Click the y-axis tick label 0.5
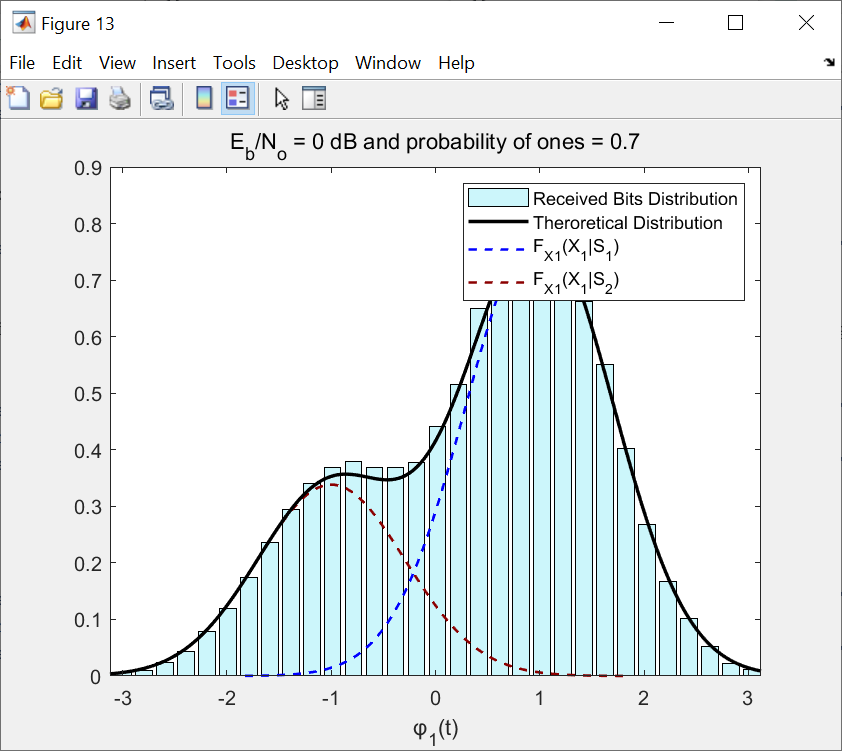 [88, 395]
